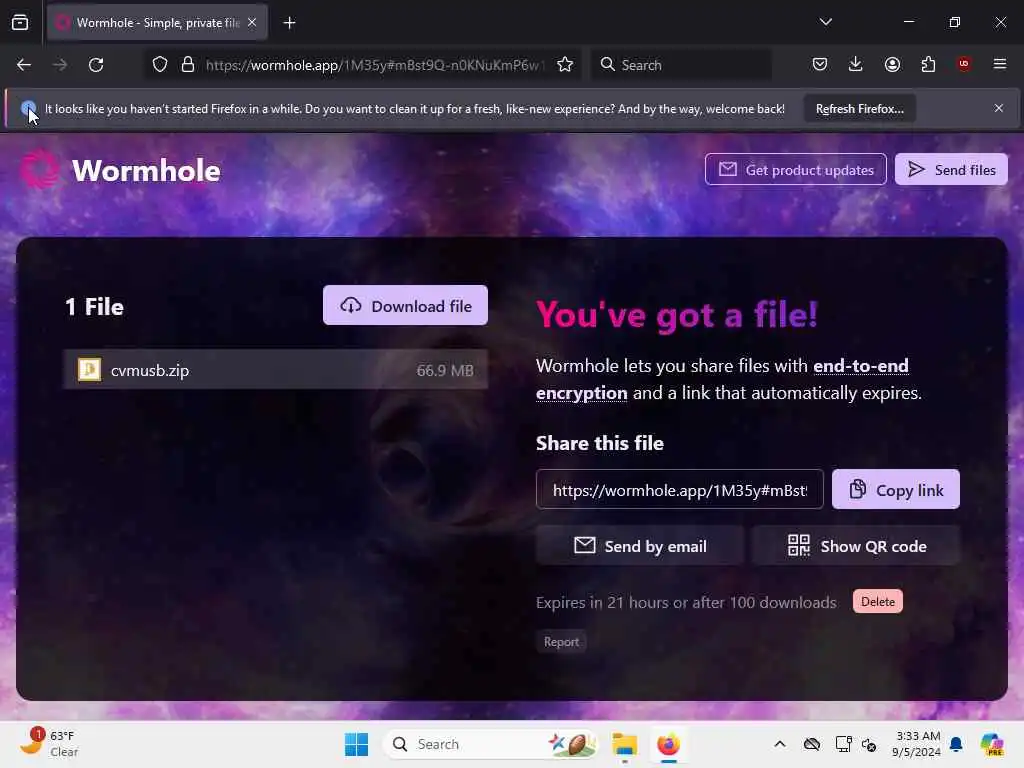Close the Wormhole tab
Screen dimensions: 1024x768
(252, 23)
